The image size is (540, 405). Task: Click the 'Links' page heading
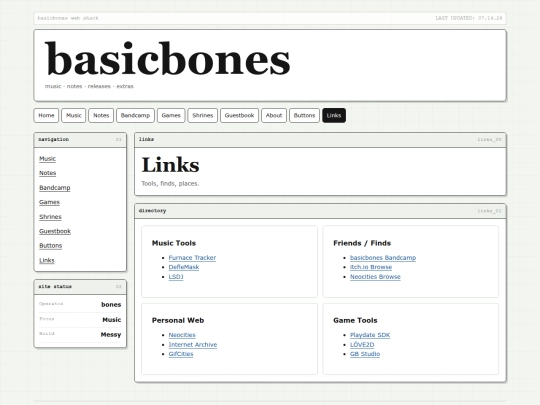tap(170, 165)
